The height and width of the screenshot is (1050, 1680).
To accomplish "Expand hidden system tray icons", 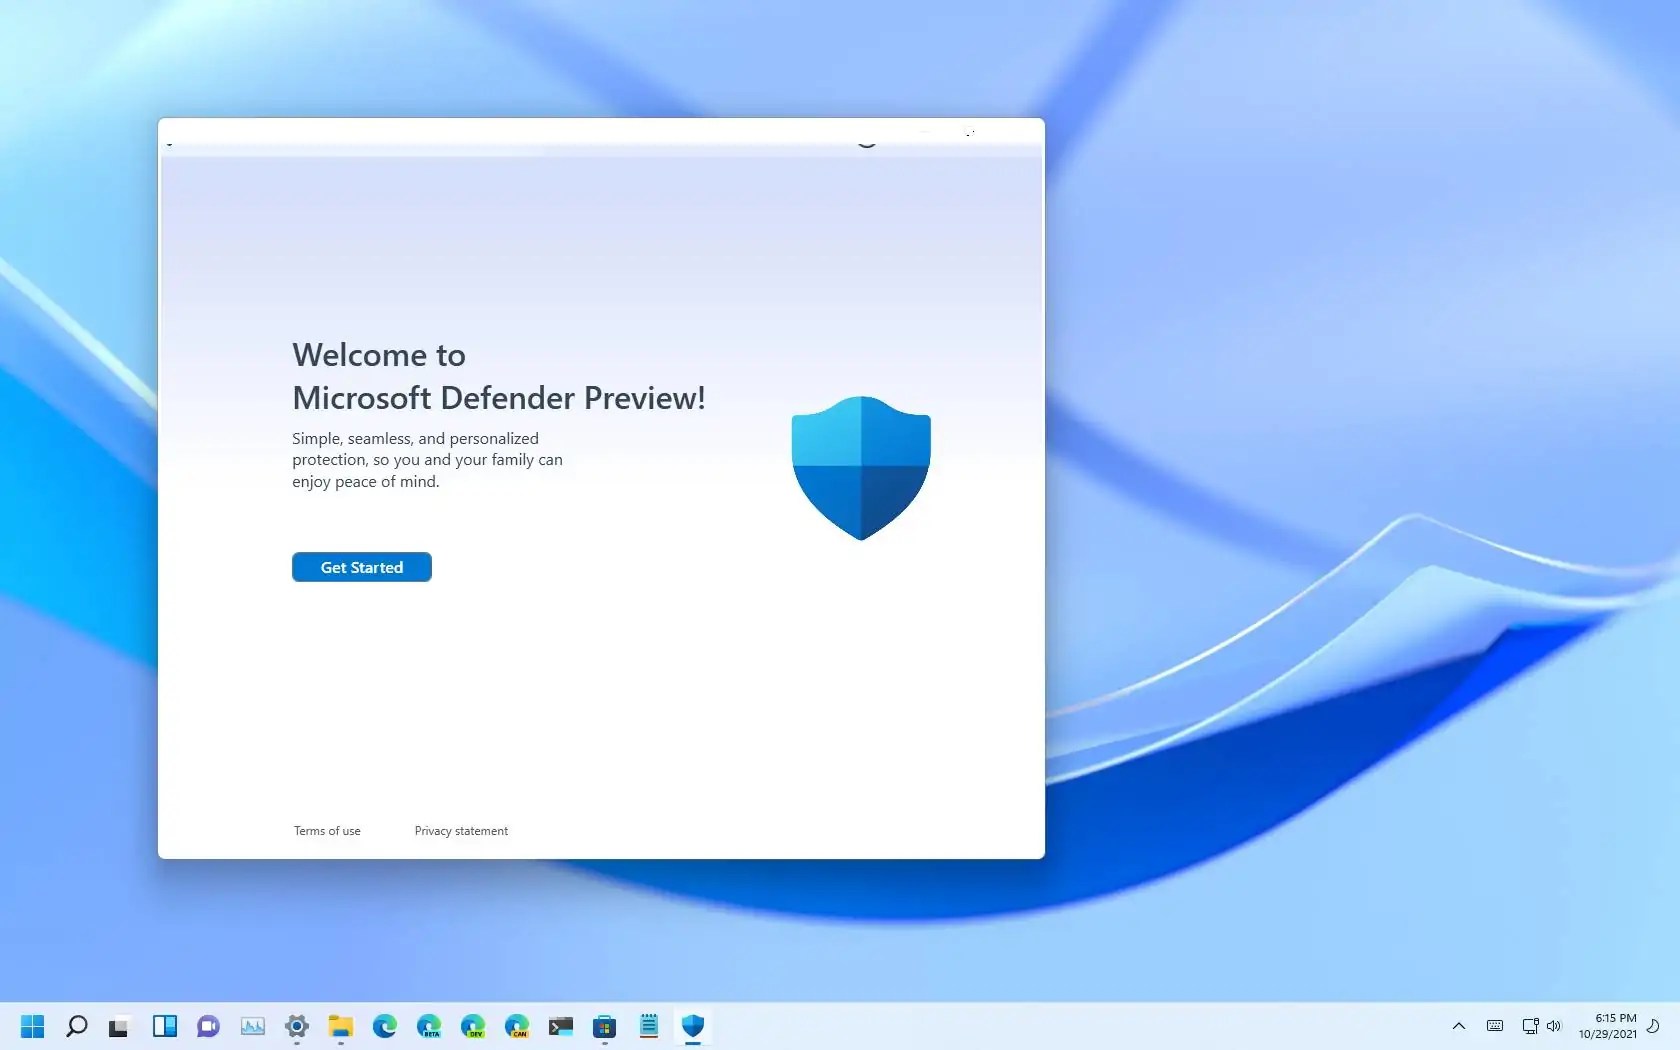I will point(1458,1026).
